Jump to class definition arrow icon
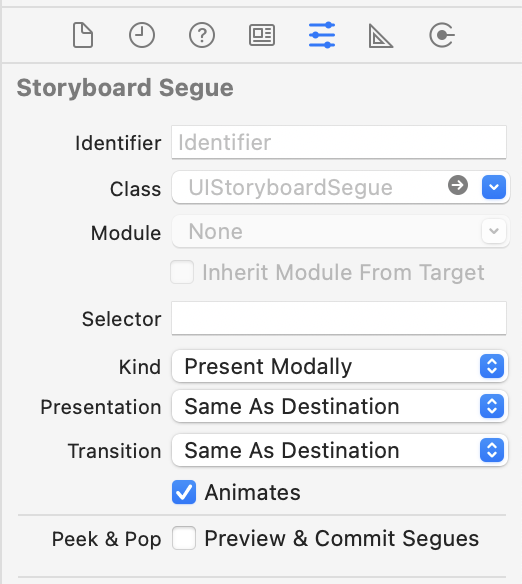This screenshot has height=584, width=522. pyautogui.click(x=458, y=185)
